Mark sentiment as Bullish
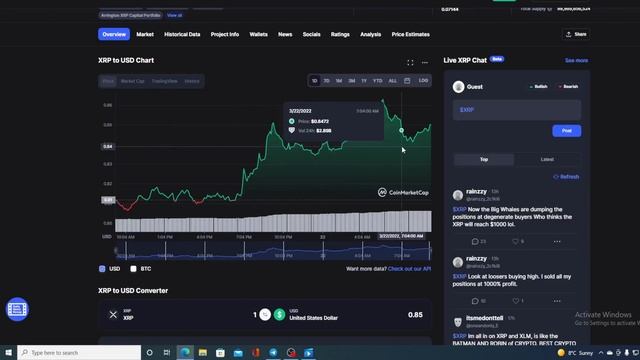 click(x=538, y=87)
